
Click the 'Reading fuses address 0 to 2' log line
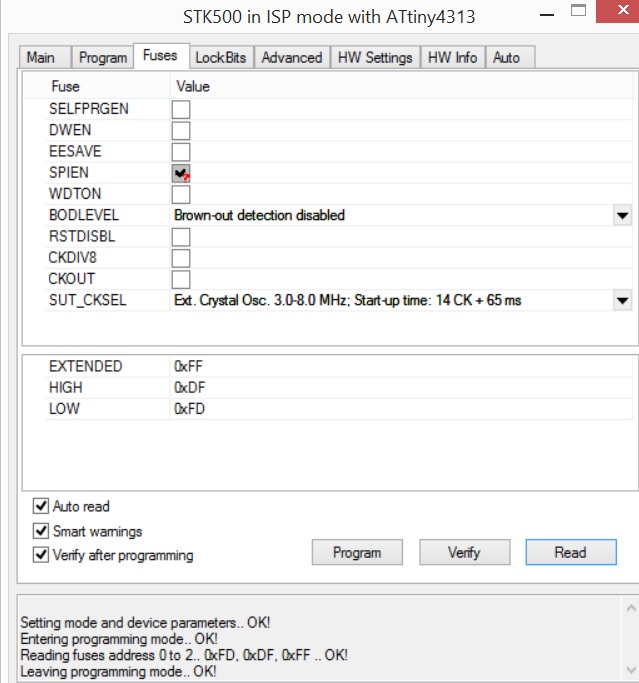(184, 655)
